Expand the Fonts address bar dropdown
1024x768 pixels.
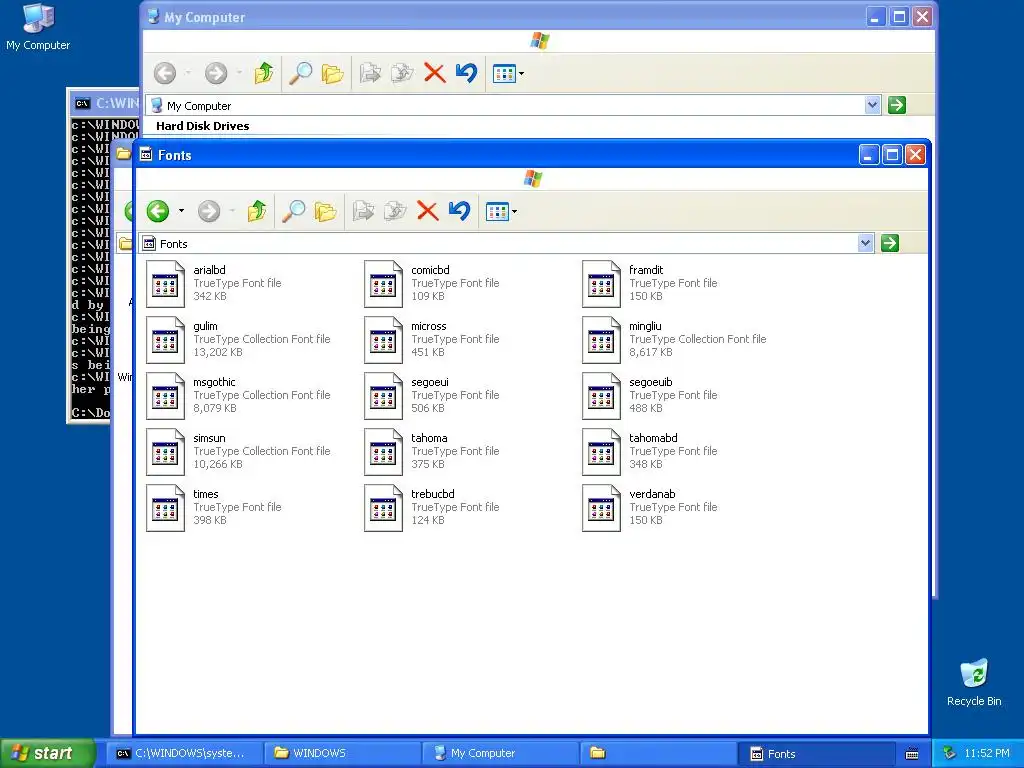click(865, 244)
